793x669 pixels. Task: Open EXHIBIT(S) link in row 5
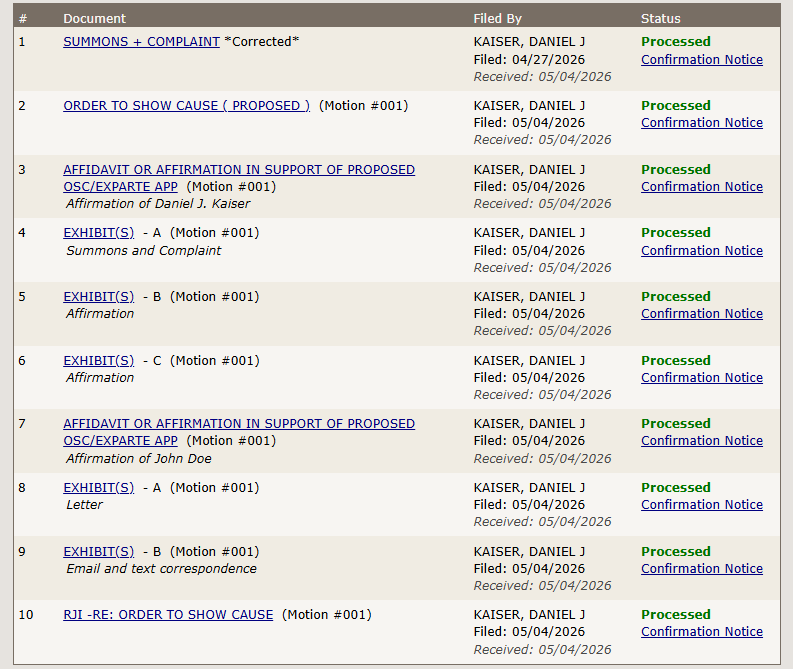tap(99, 296)
